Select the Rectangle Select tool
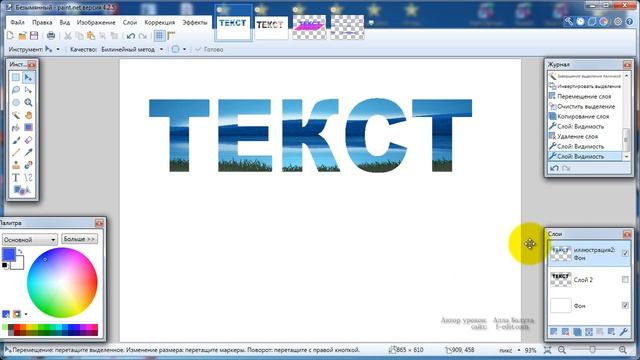 tap(16, 77)
